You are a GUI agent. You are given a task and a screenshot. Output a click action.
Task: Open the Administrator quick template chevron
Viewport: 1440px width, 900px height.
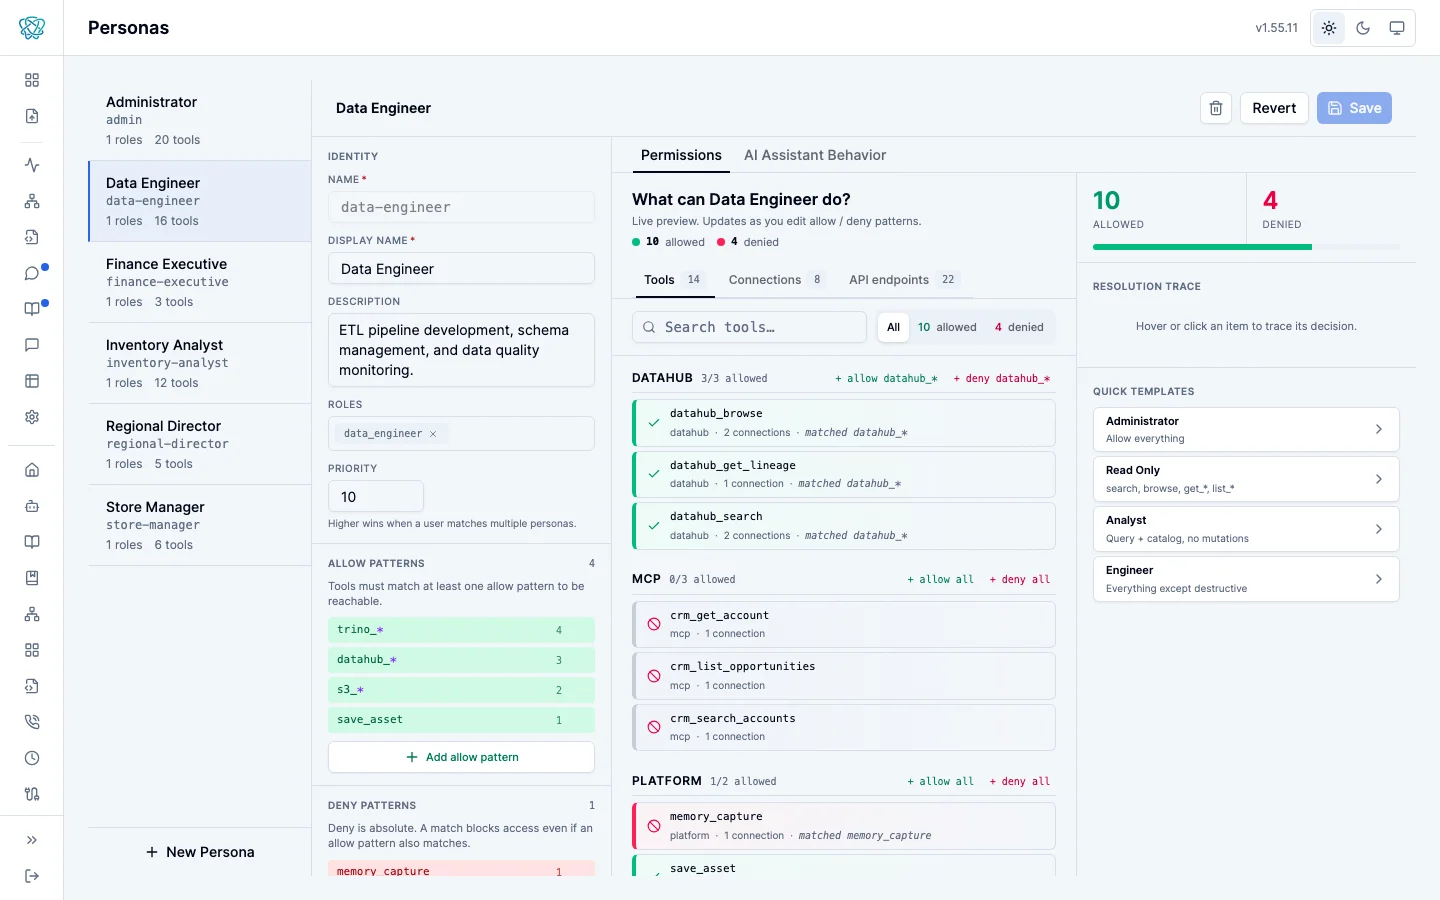click(1378, 429)
